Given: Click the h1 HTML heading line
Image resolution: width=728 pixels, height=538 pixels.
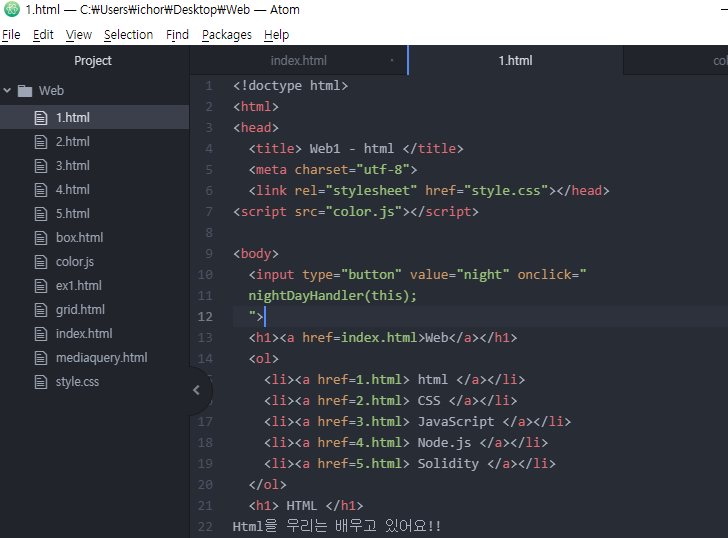Looking at the screenshot, I should [x=306, y=506].
